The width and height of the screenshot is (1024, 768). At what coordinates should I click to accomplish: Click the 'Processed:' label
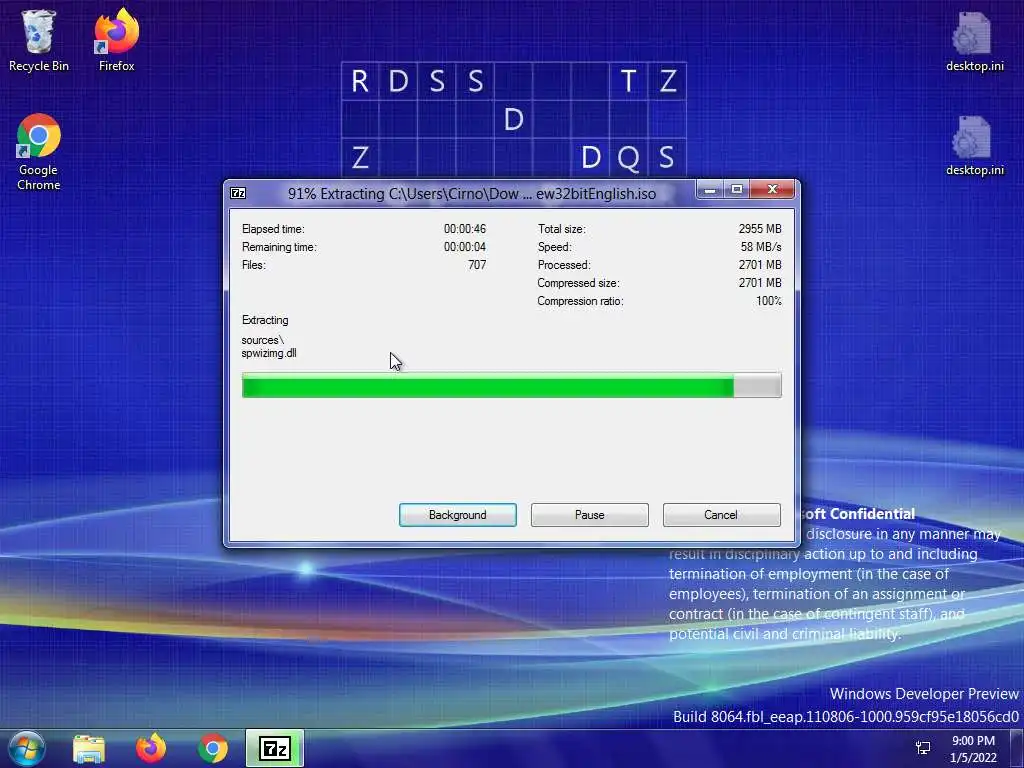[564, 265]
